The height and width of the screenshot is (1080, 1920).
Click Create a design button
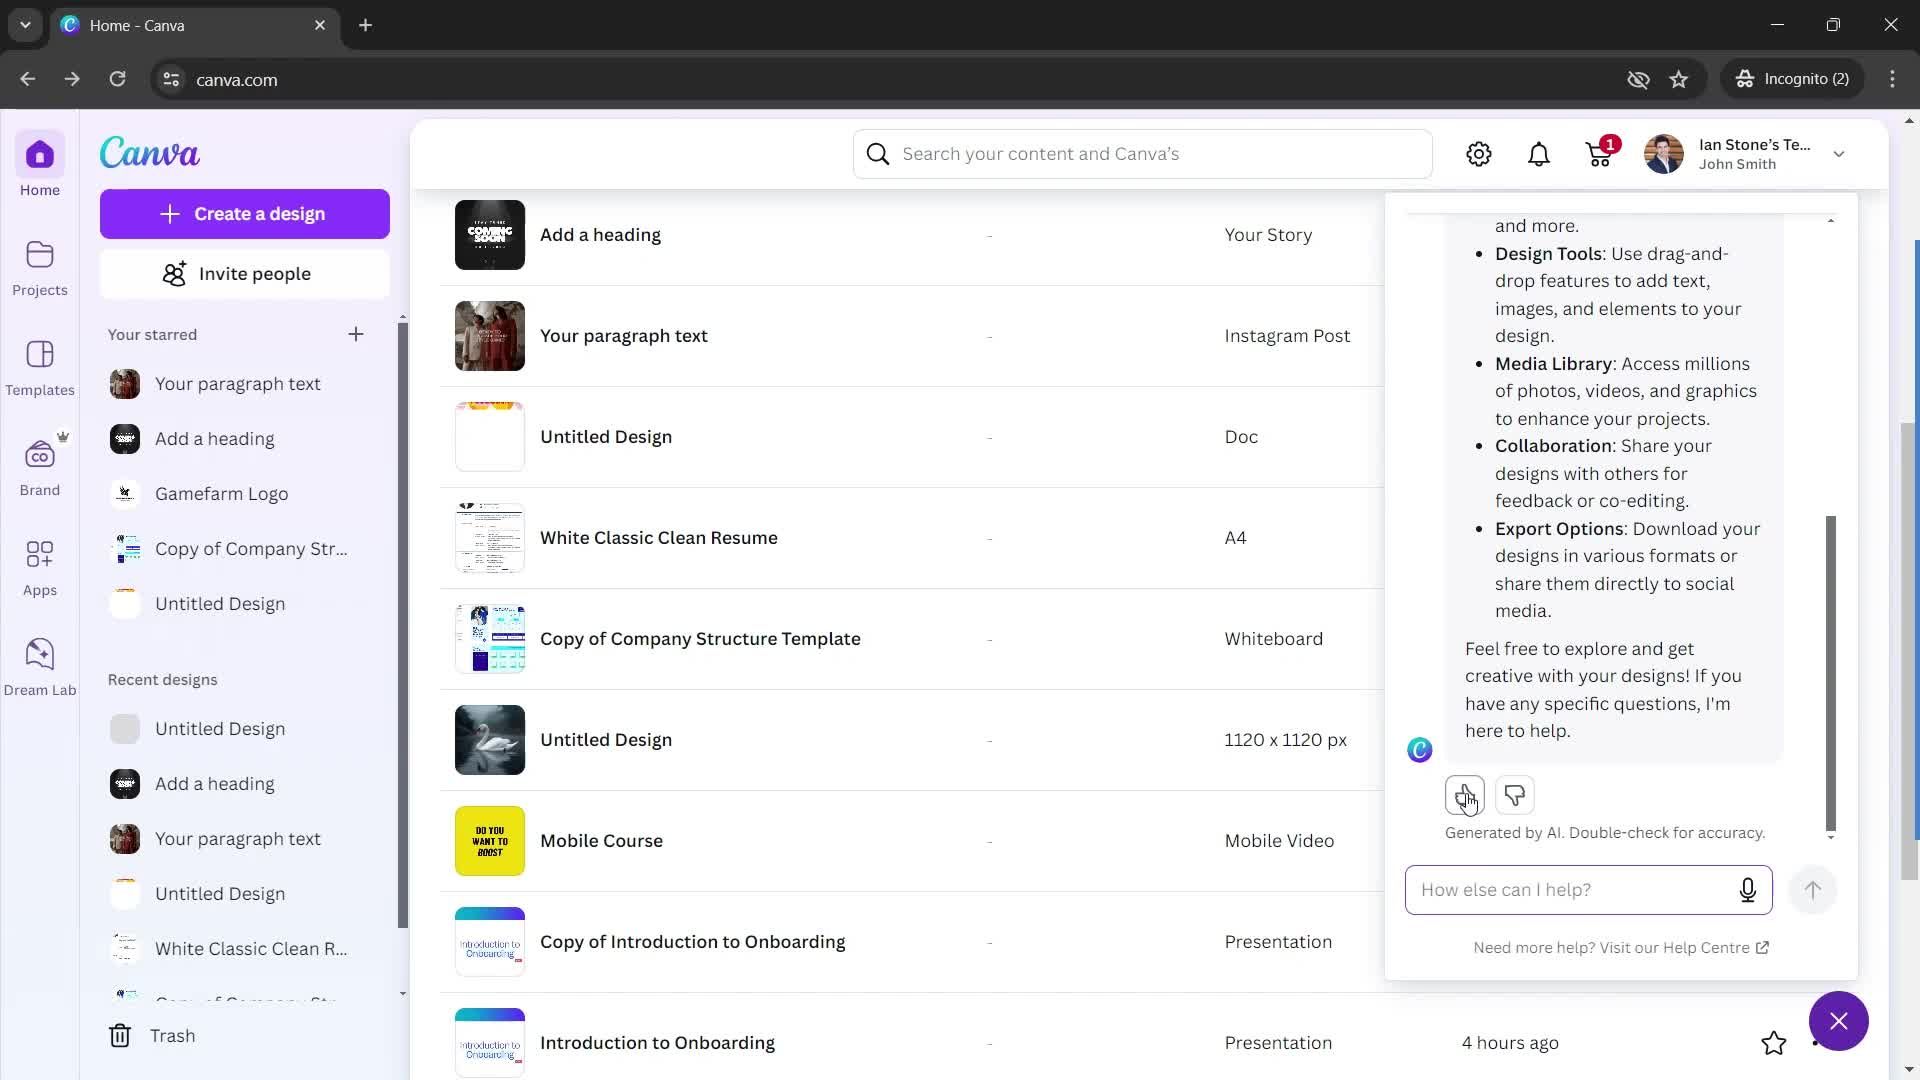click(245, 214)
